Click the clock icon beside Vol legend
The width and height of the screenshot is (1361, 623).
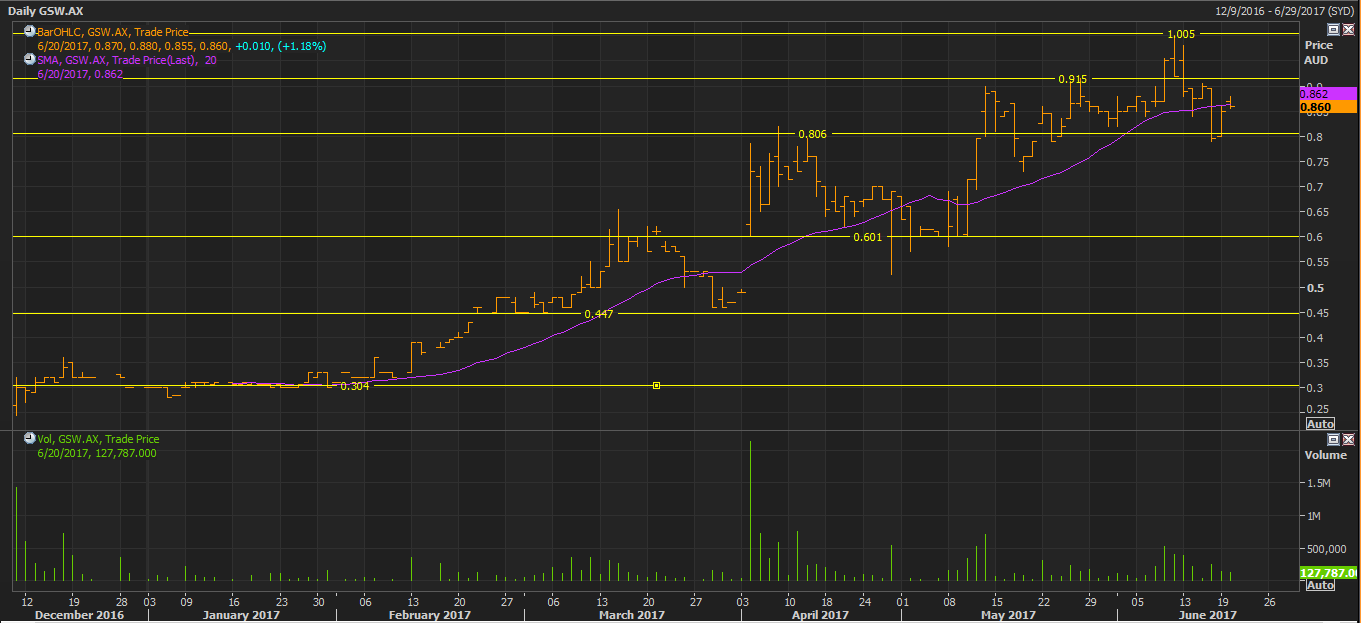[x=31, y=439]
